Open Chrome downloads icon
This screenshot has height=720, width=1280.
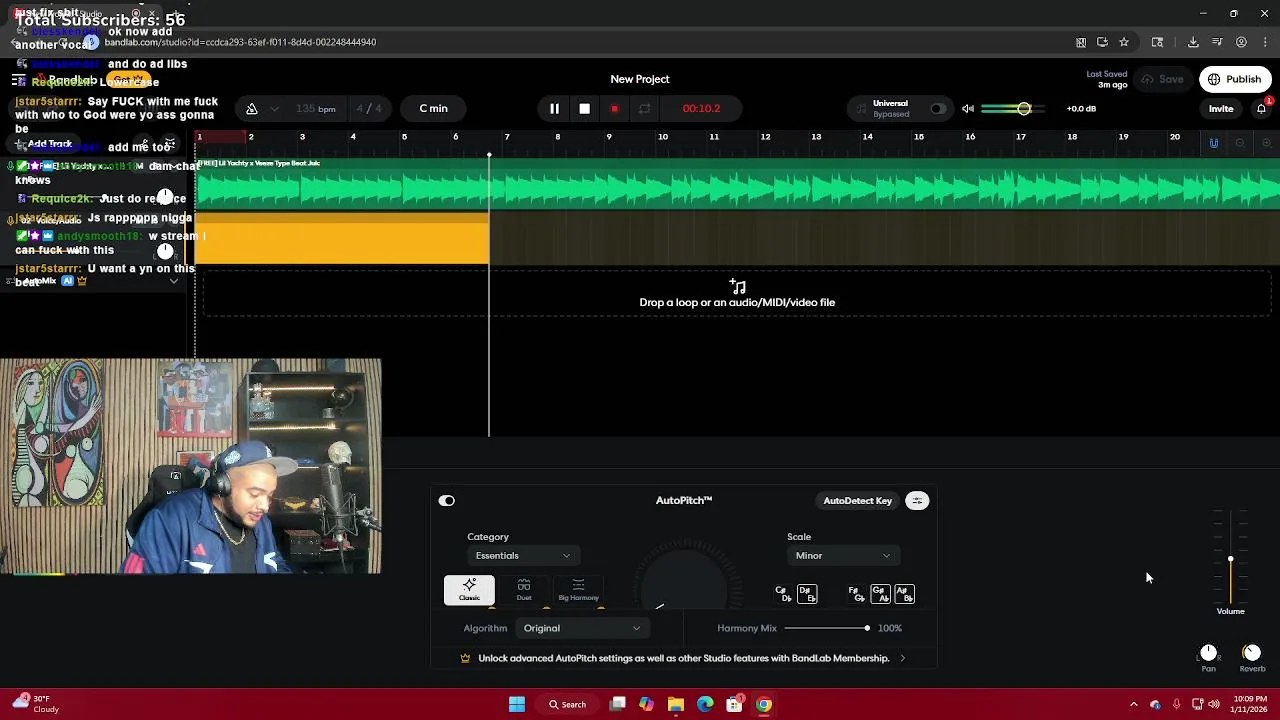pyautogui.click(x=1193, y=42)
